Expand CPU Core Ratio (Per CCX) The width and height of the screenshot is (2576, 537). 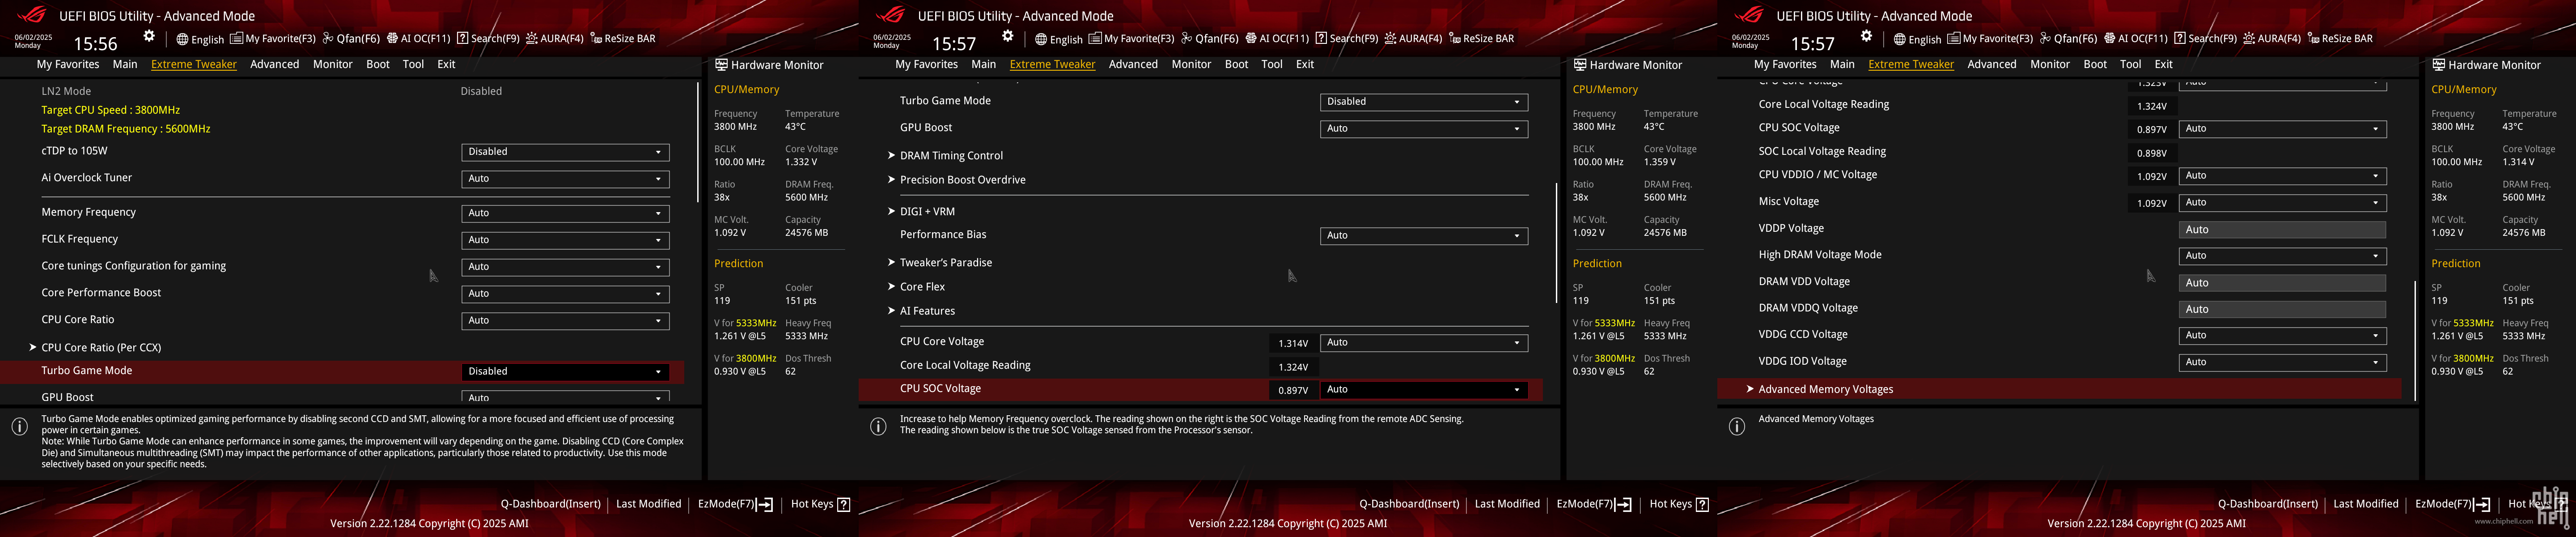[x=101, y=348]
